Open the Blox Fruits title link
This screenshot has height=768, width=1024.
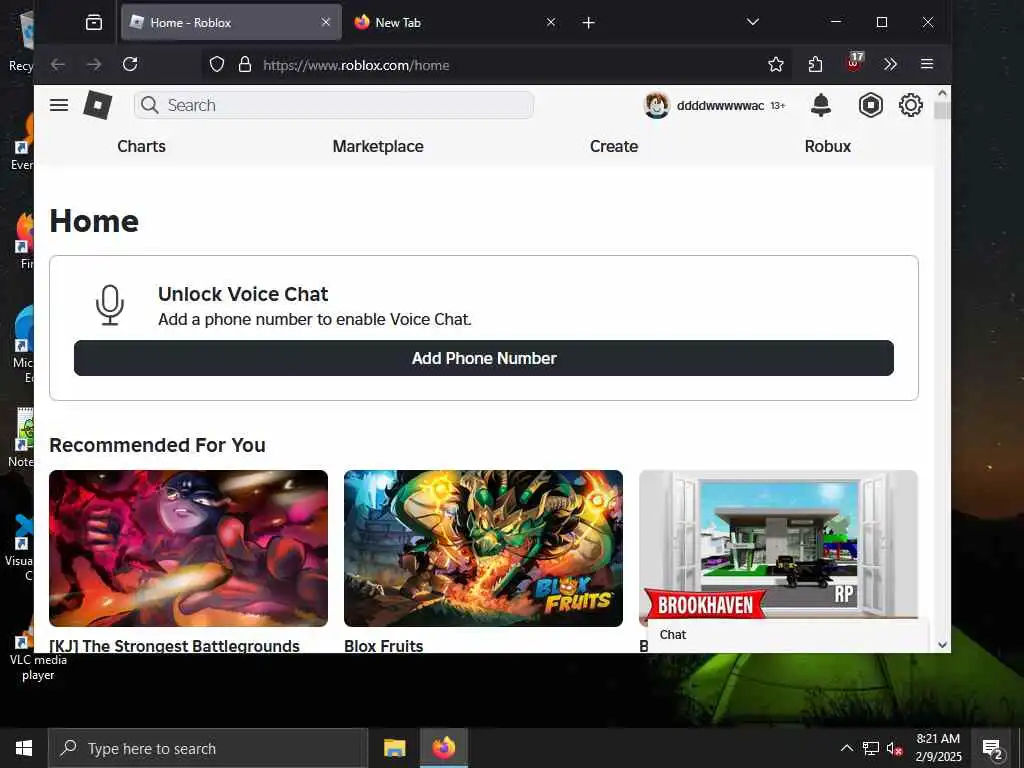pyautogui.click(x=383, y=645)
